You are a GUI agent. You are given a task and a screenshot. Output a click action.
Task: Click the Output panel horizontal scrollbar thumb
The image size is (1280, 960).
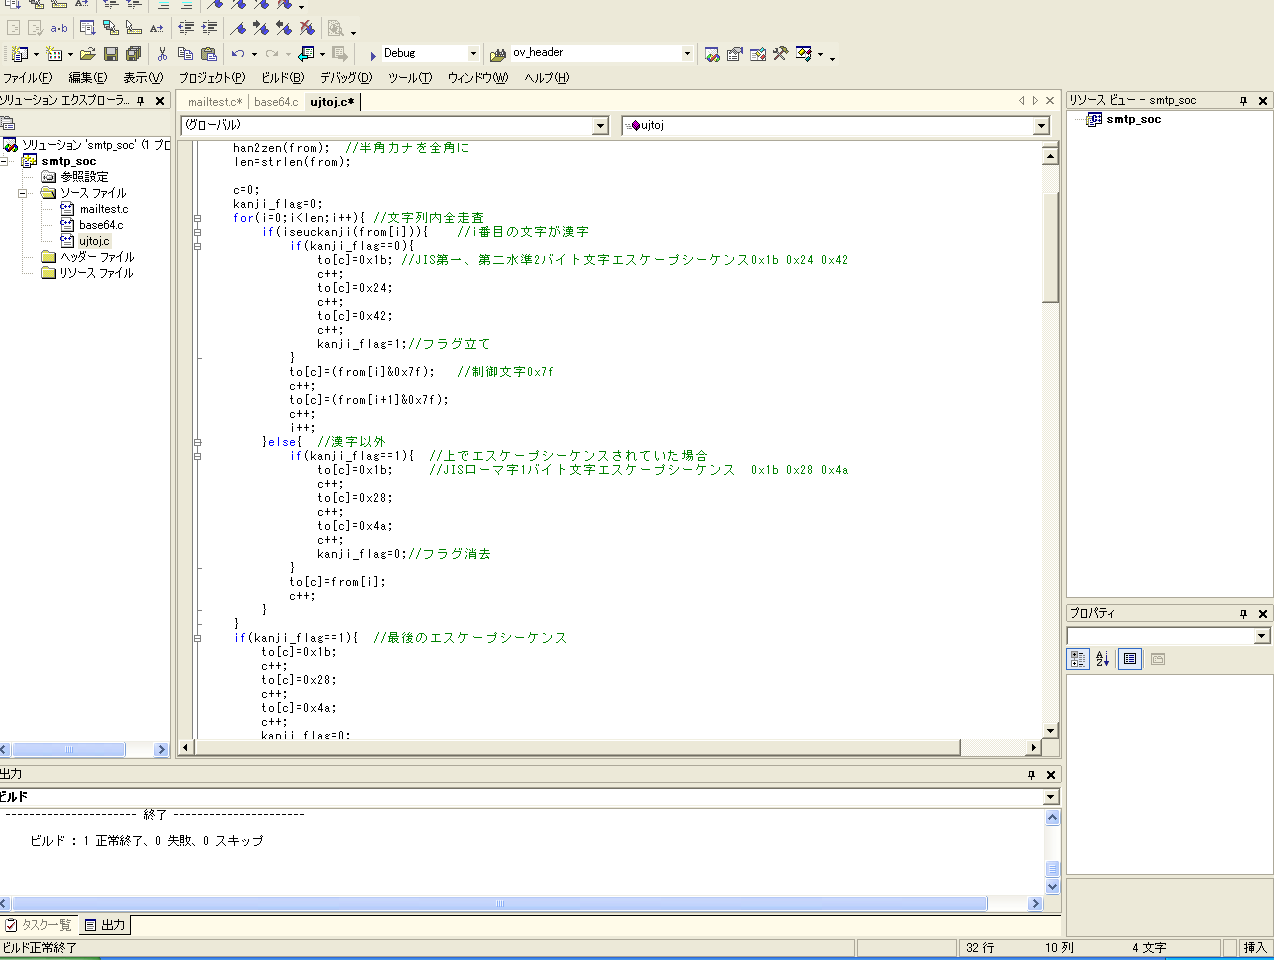click(x=499, y=903)
